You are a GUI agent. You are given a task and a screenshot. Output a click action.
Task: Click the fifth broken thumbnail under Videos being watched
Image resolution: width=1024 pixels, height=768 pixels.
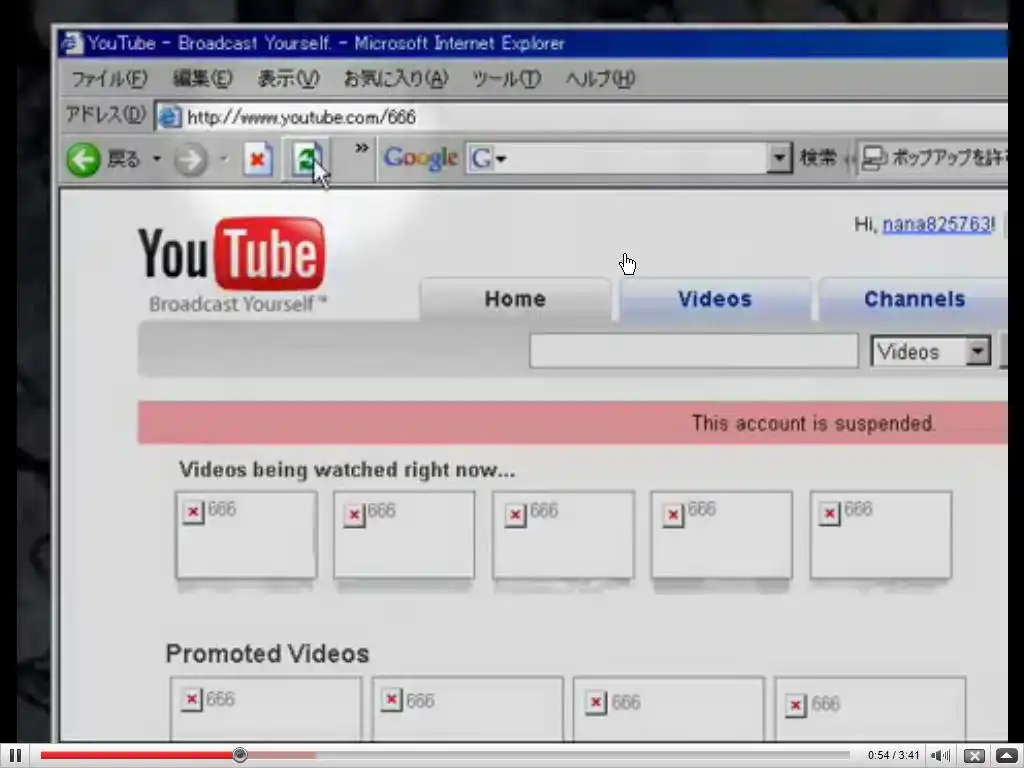880,535
